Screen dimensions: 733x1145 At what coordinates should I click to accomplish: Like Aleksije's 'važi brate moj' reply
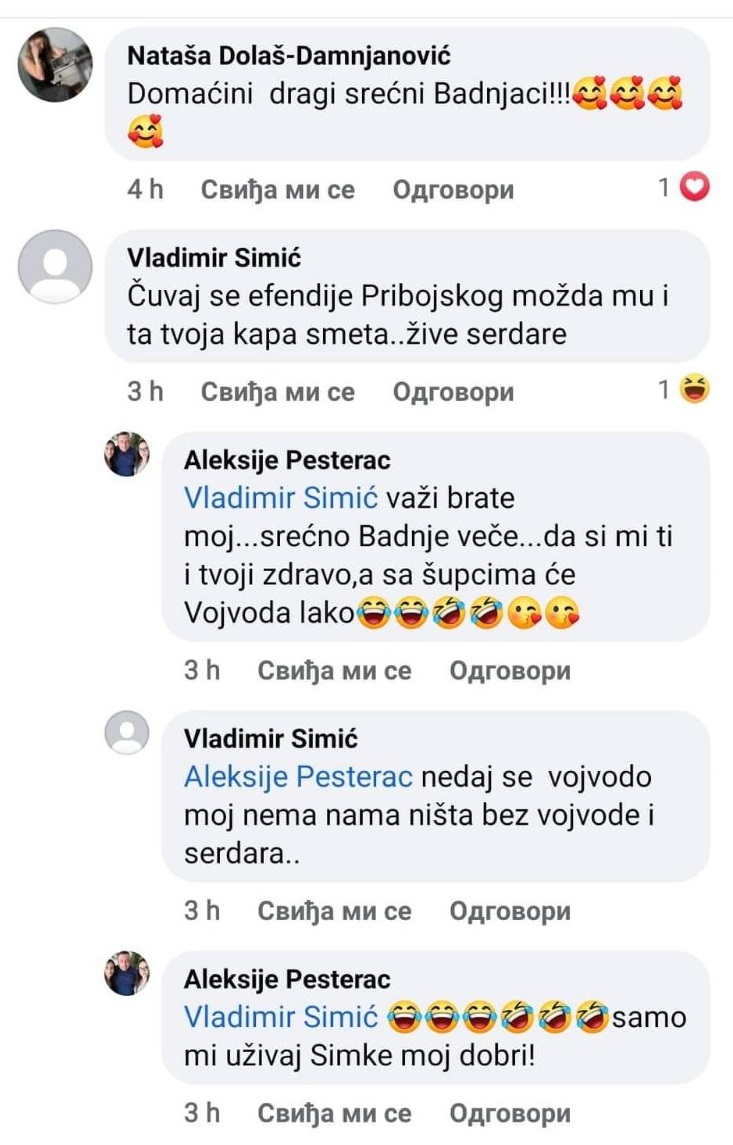pos(334,670)
